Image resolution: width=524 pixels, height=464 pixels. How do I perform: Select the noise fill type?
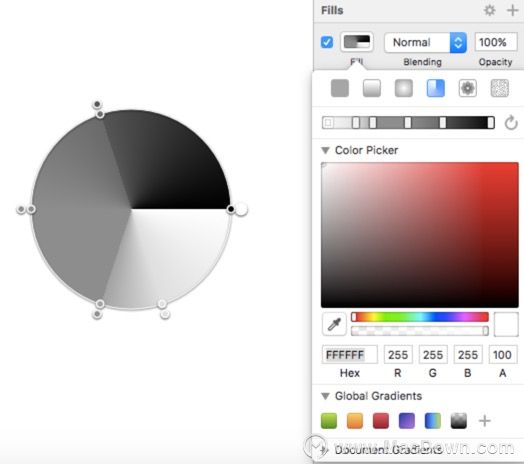pyautogui.click(x=499, y=88)
